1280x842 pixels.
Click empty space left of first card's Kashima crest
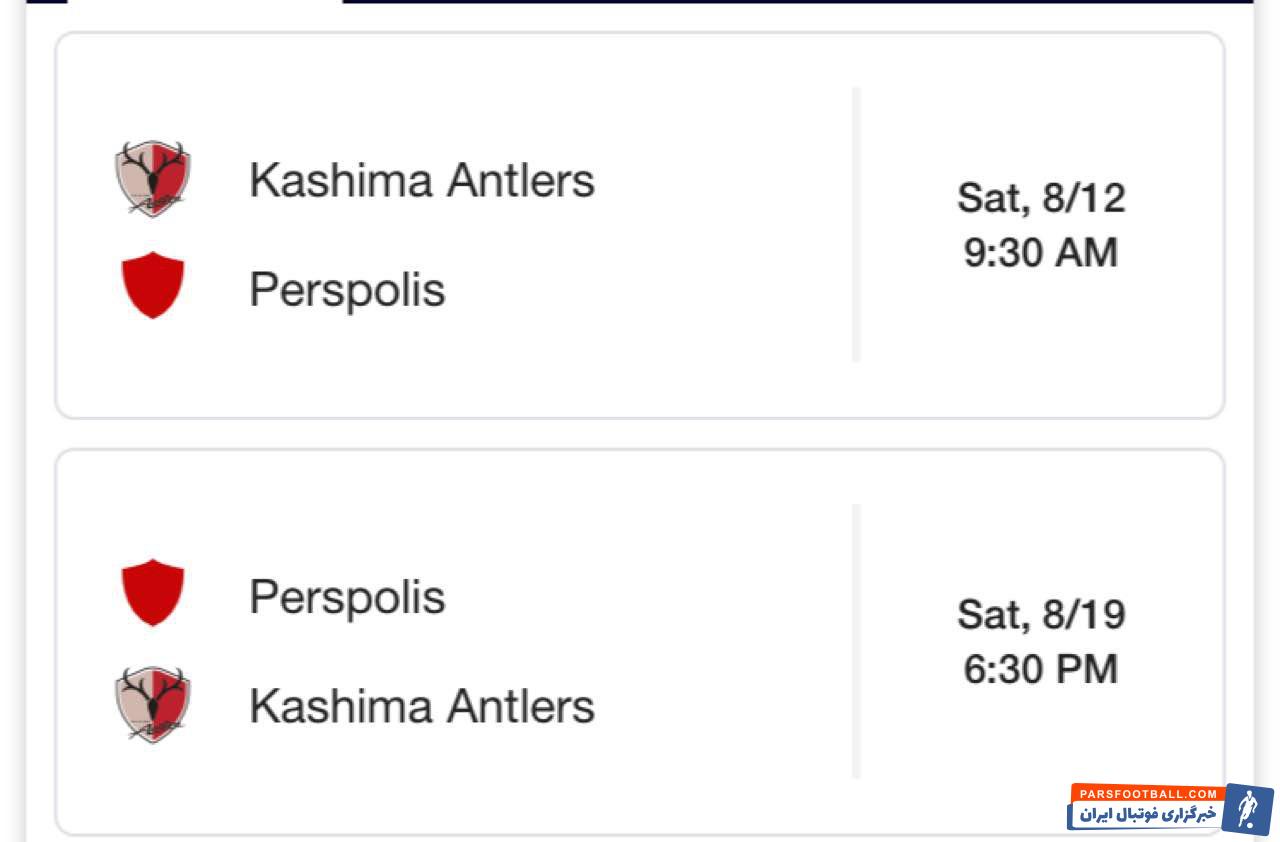point(85,180)
